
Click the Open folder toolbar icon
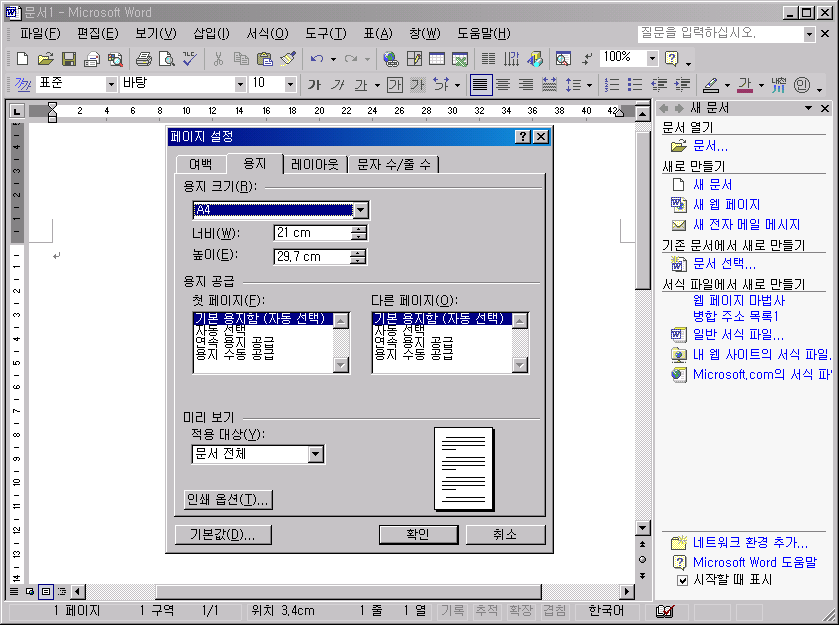tap(45, 58)
